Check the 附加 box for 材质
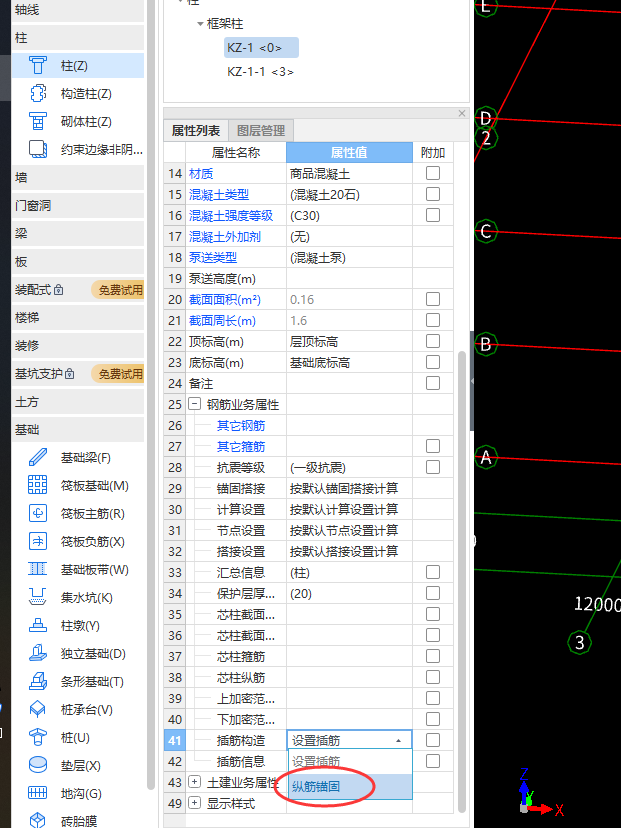Image resolution: width=621 pixels, height=828 pixels. [433, 173]
